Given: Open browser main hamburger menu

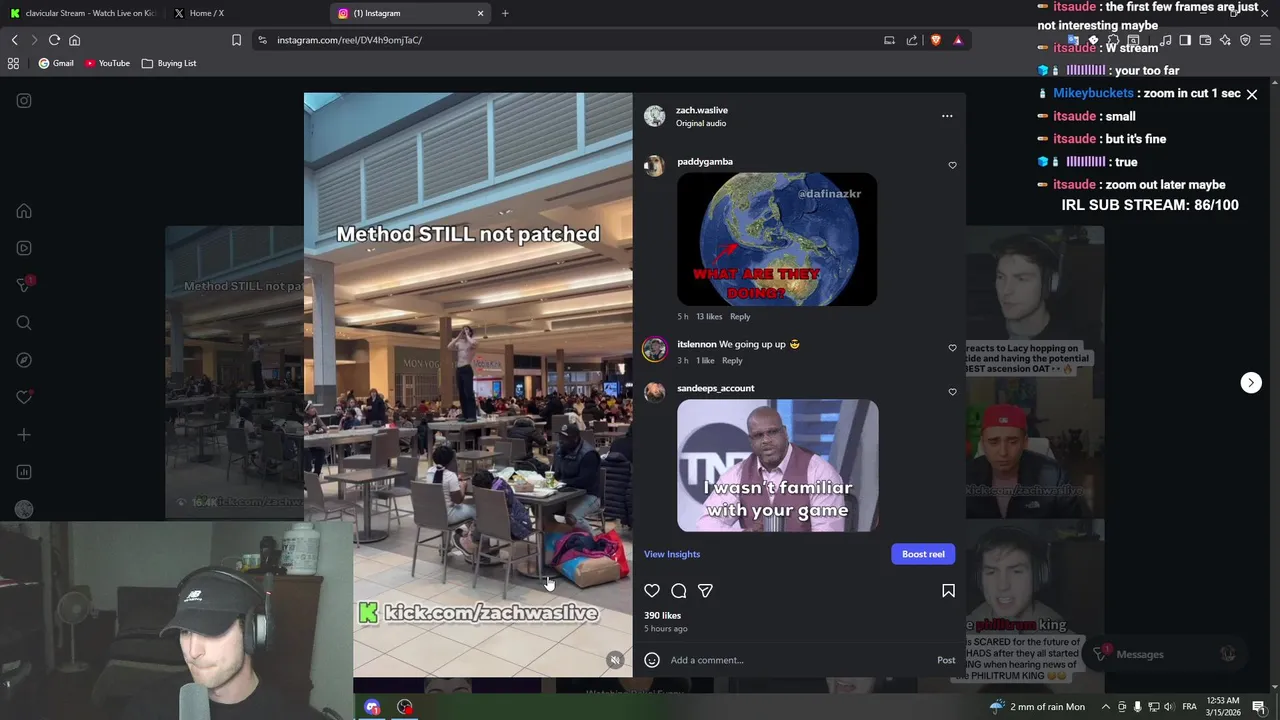Looking at the screenshot, I should point(1265,40).
